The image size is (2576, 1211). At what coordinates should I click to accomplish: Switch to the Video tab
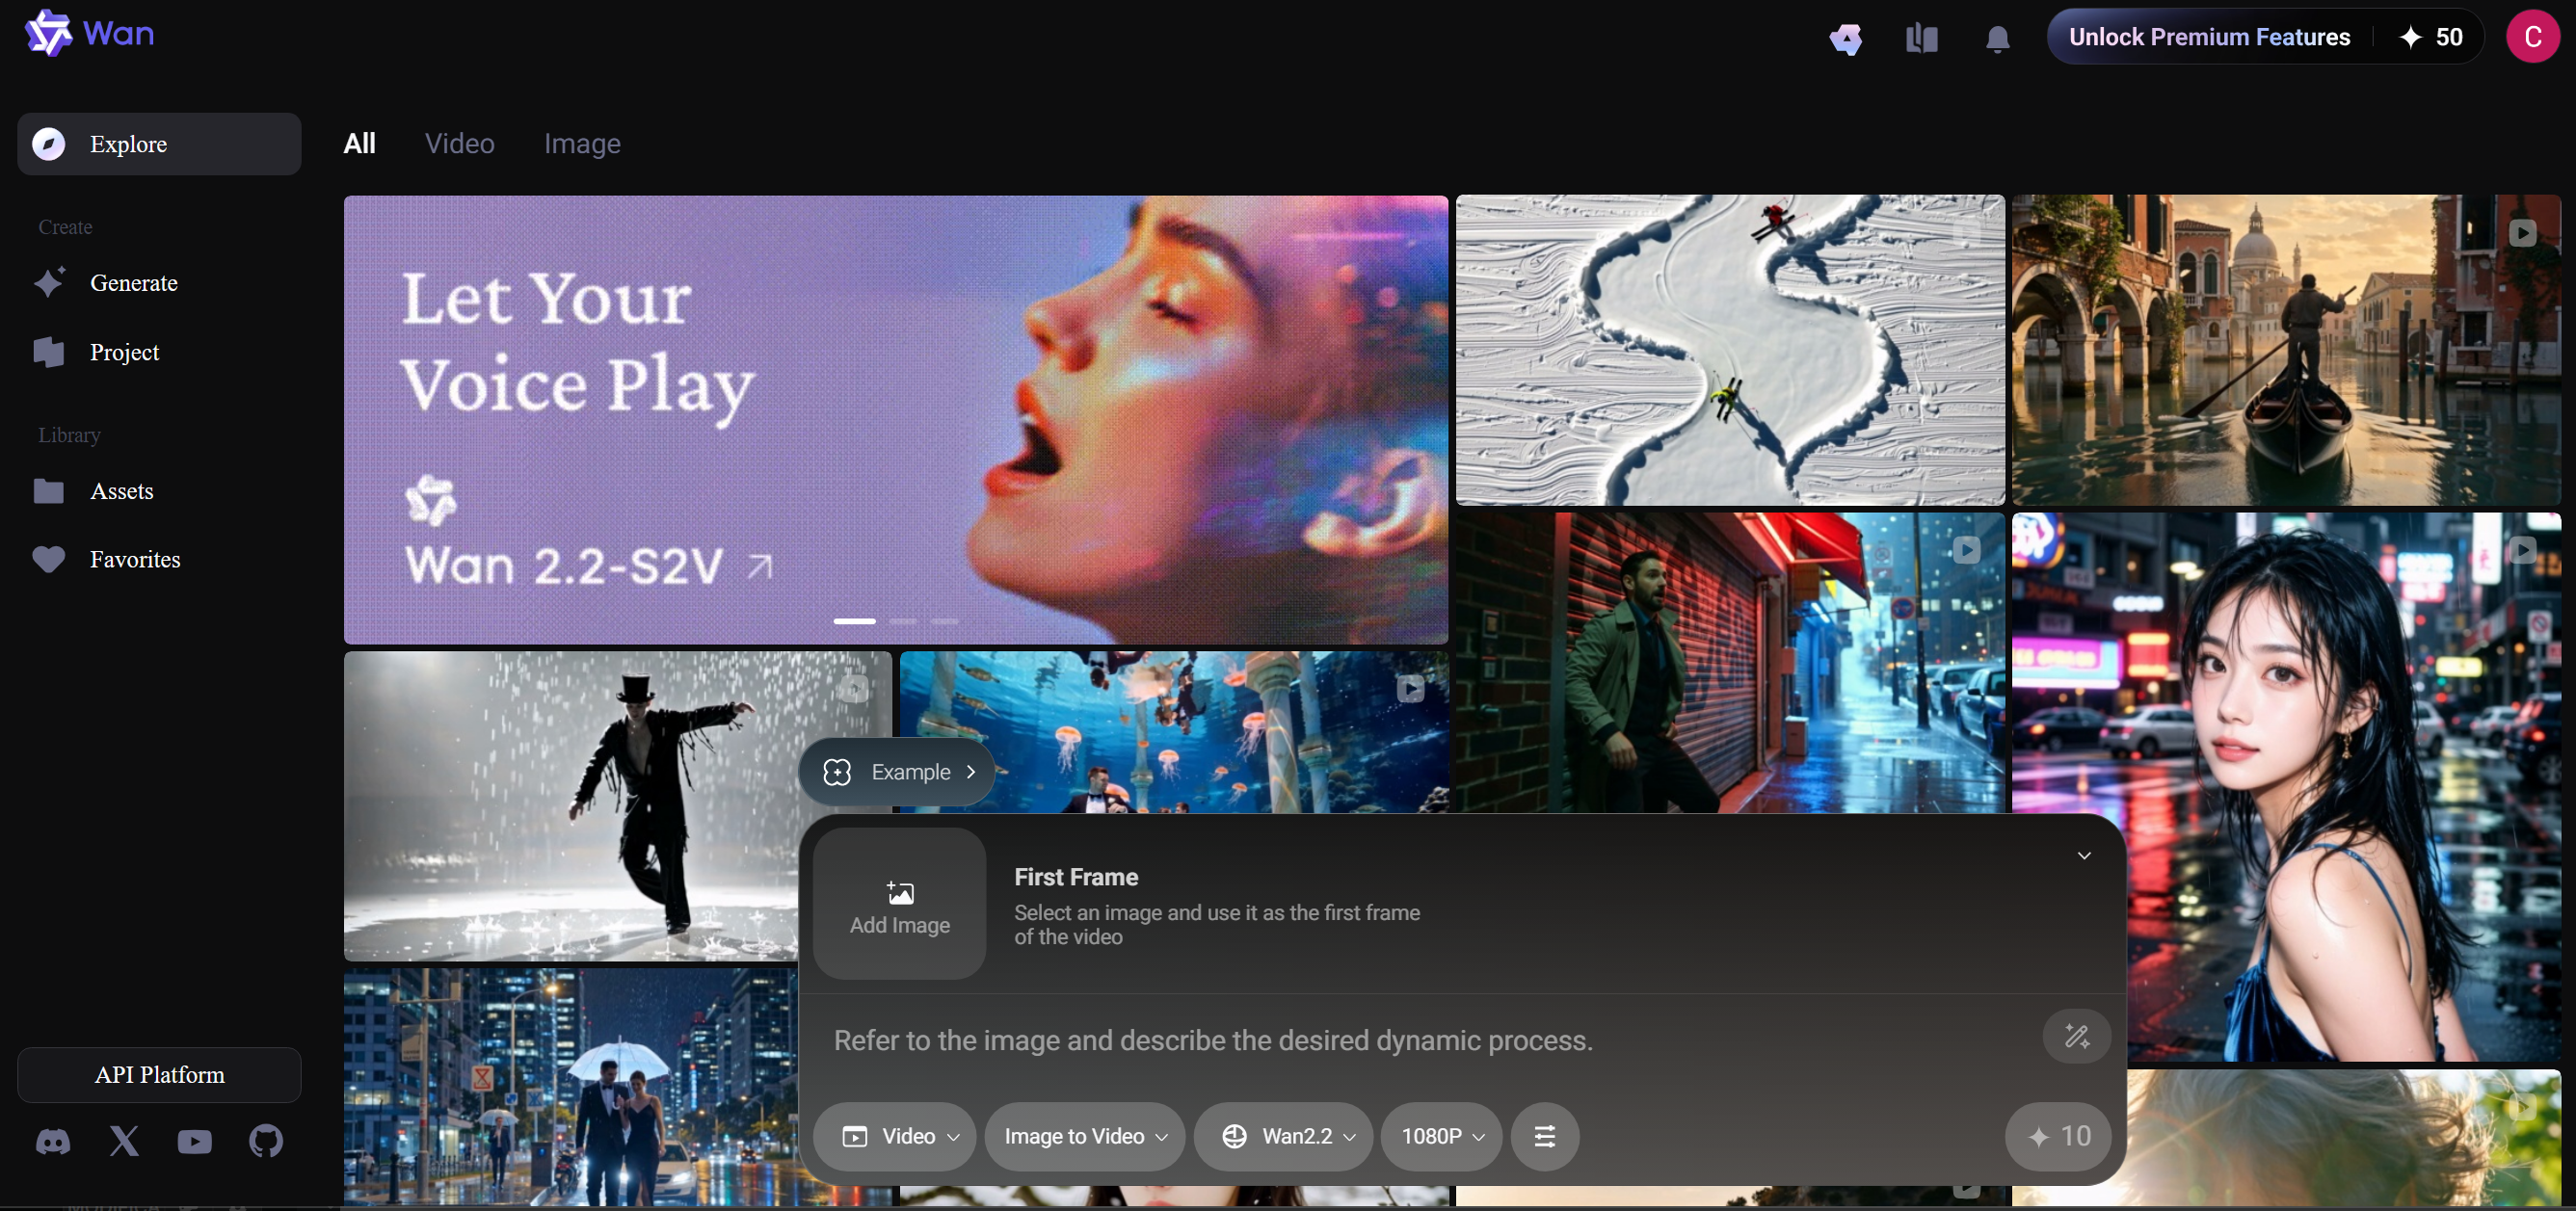point(460,143)
